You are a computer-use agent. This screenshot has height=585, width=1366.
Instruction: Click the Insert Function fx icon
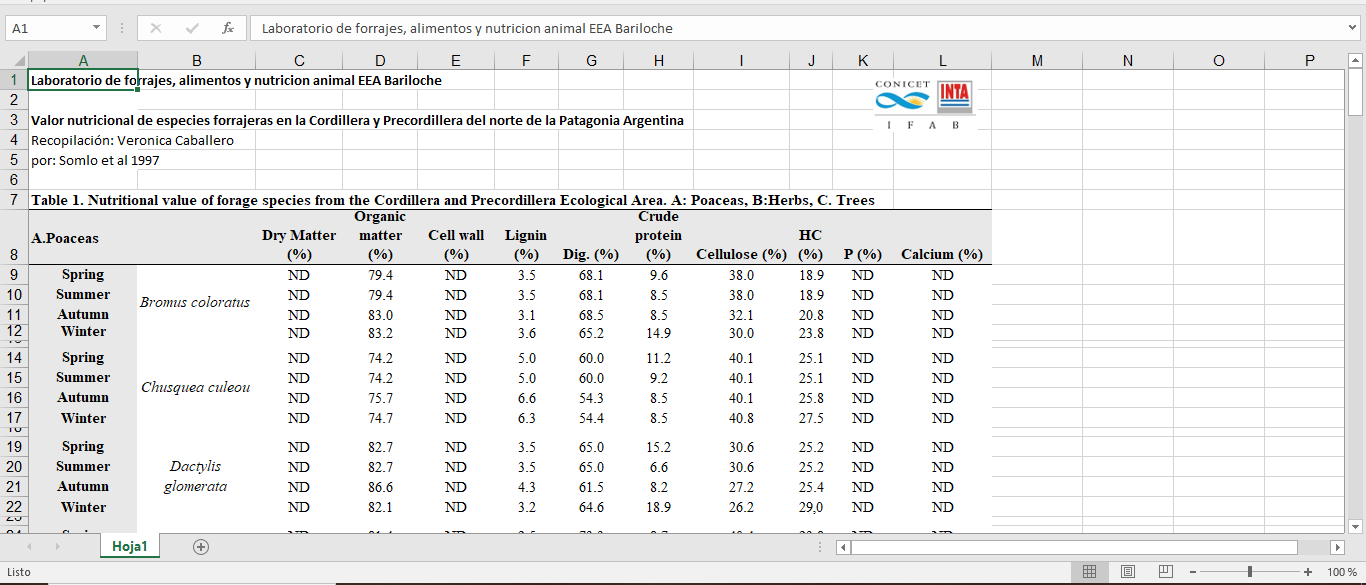228,28
